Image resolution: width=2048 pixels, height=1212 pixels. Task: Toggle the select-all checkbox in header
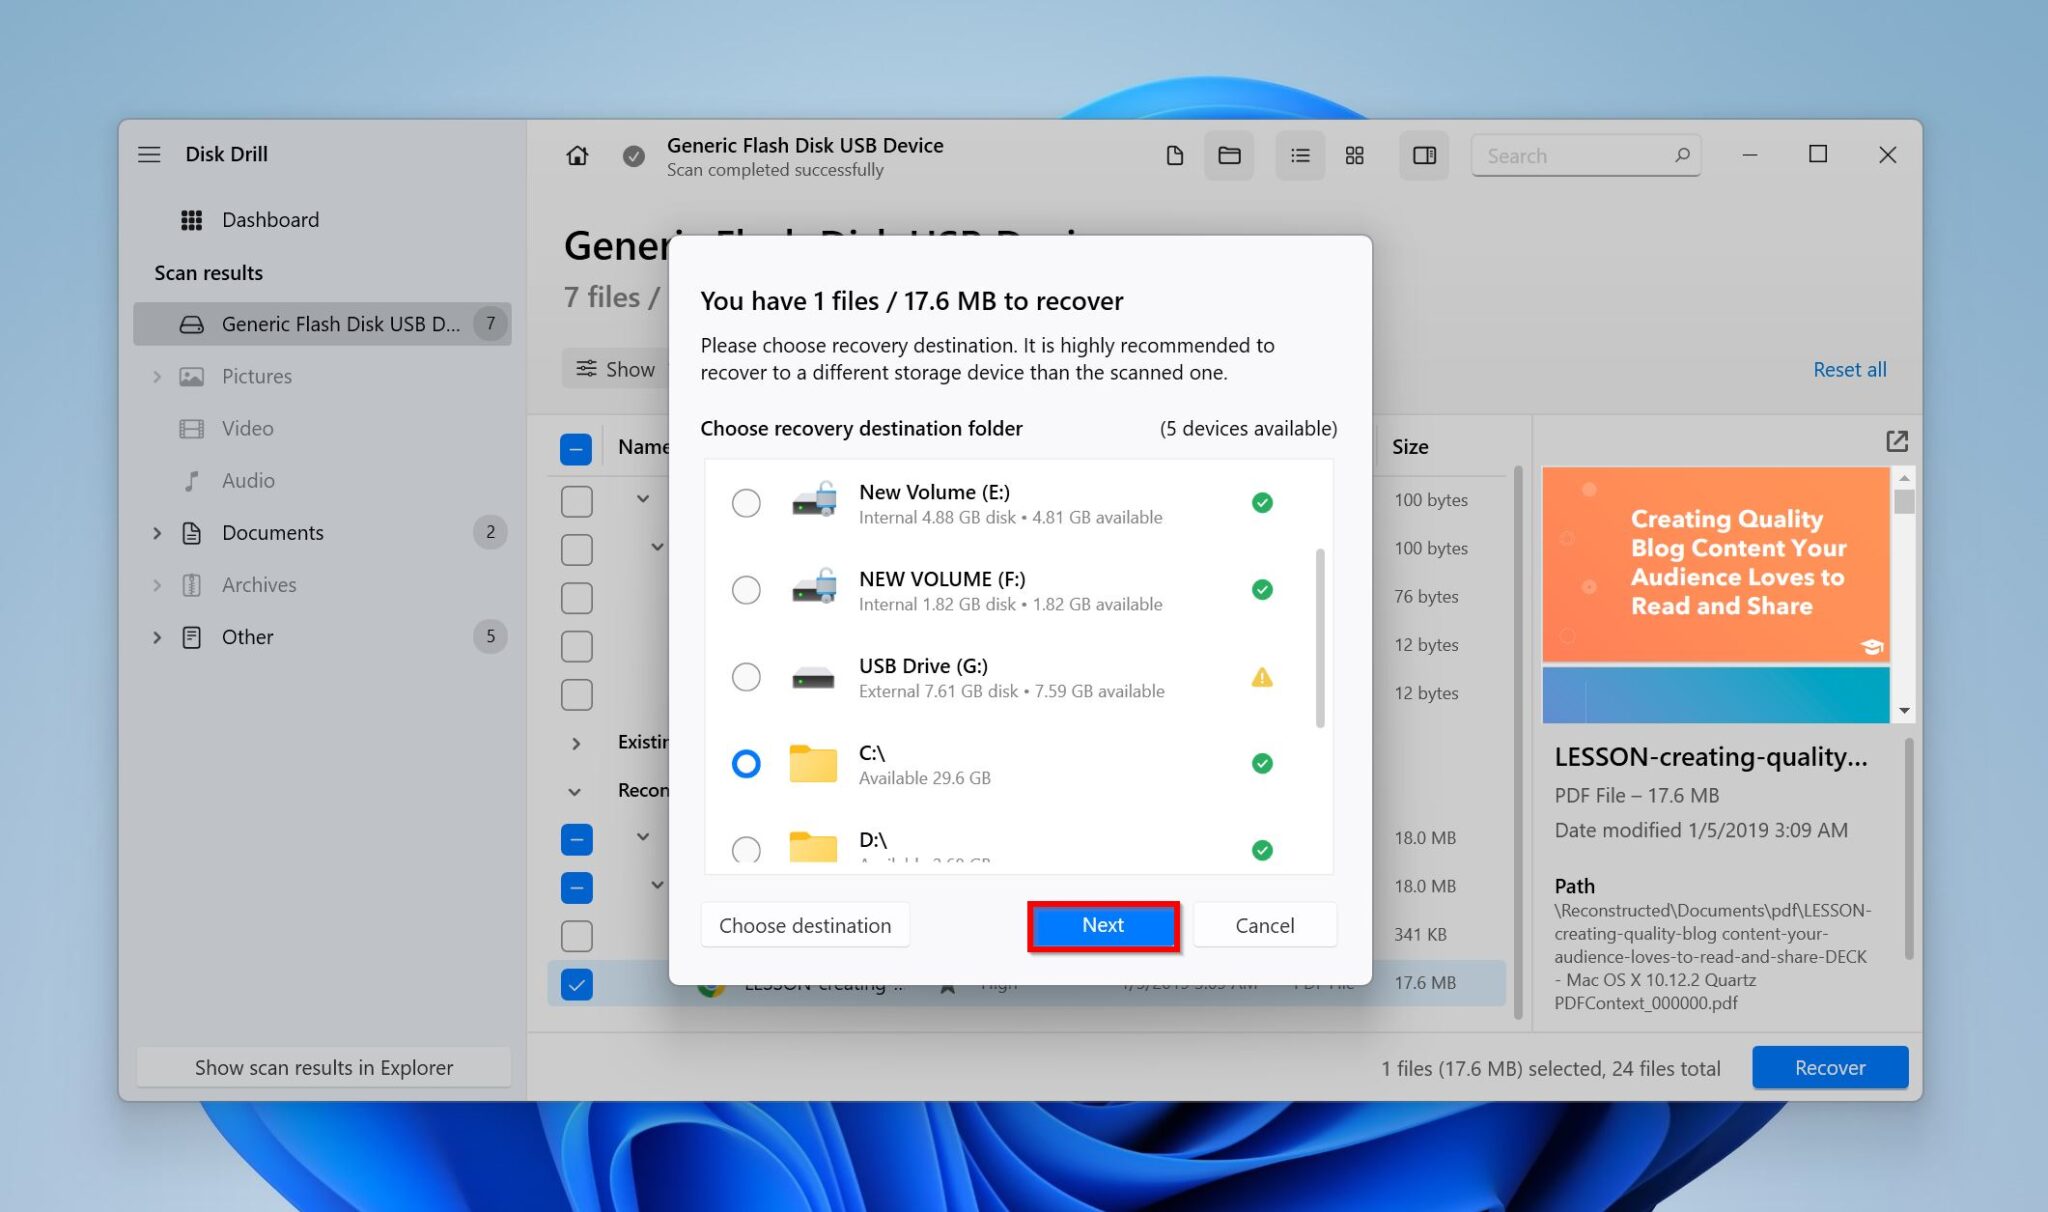[576, 449]
